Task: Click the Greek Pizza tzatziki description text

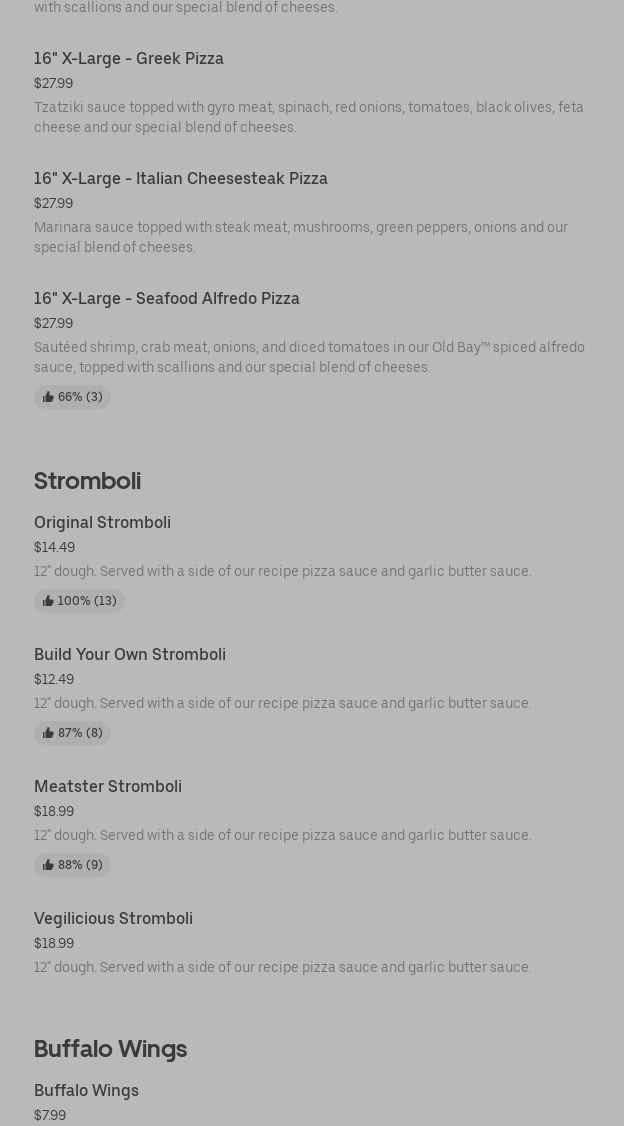Action: [308, 117]
